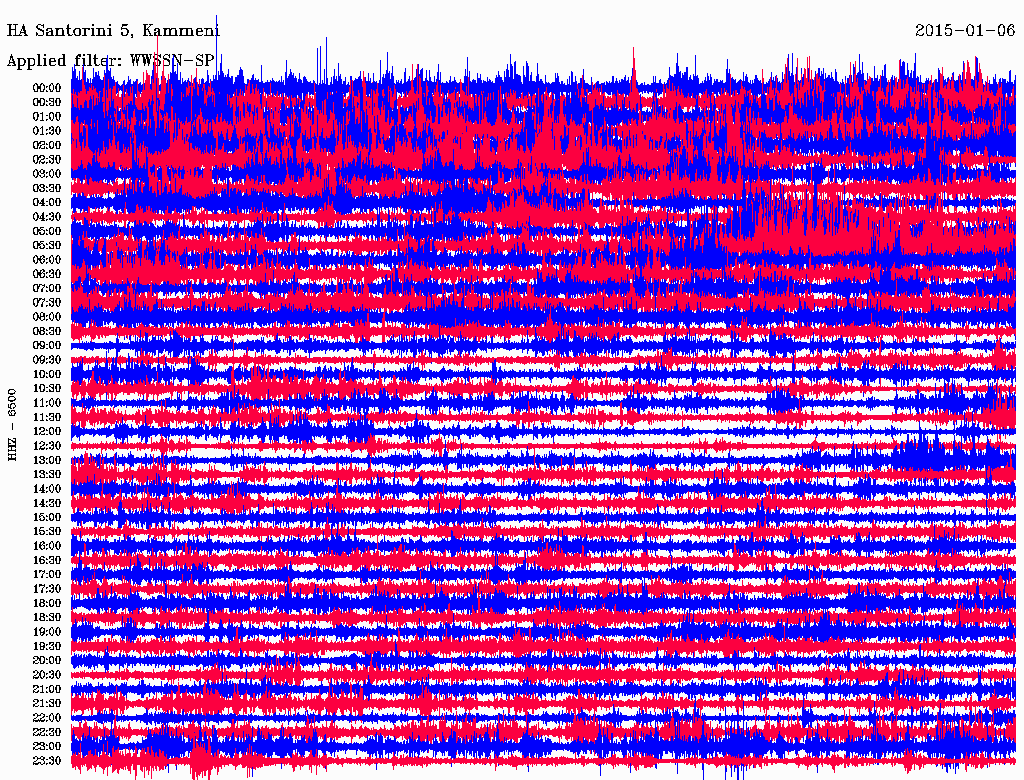Select the 21:00 time label
Viewport: 1024px width, 780px height.
47,689
